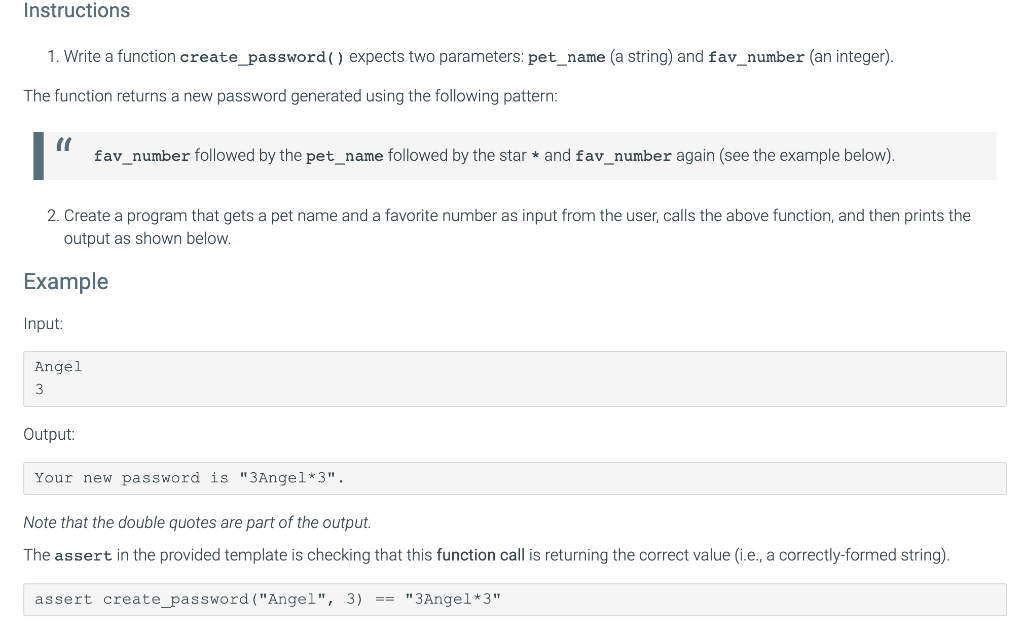The image size is (1024, 631).
Task: Click the dark vertical blockquote bar
Action: click(x=39, y=155)
